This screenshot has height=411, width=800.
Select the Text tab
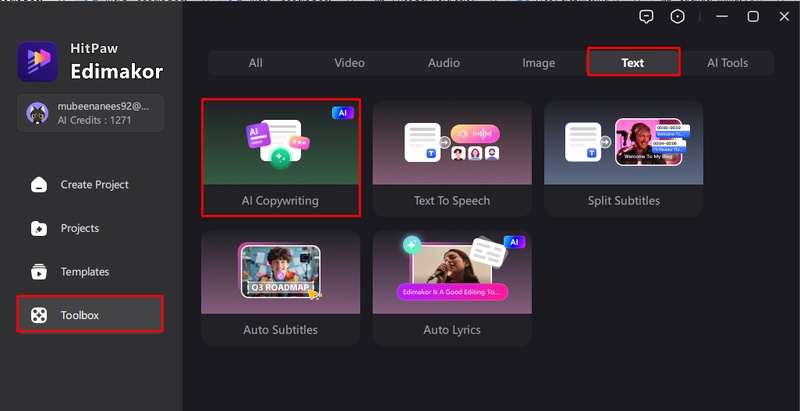632,63
